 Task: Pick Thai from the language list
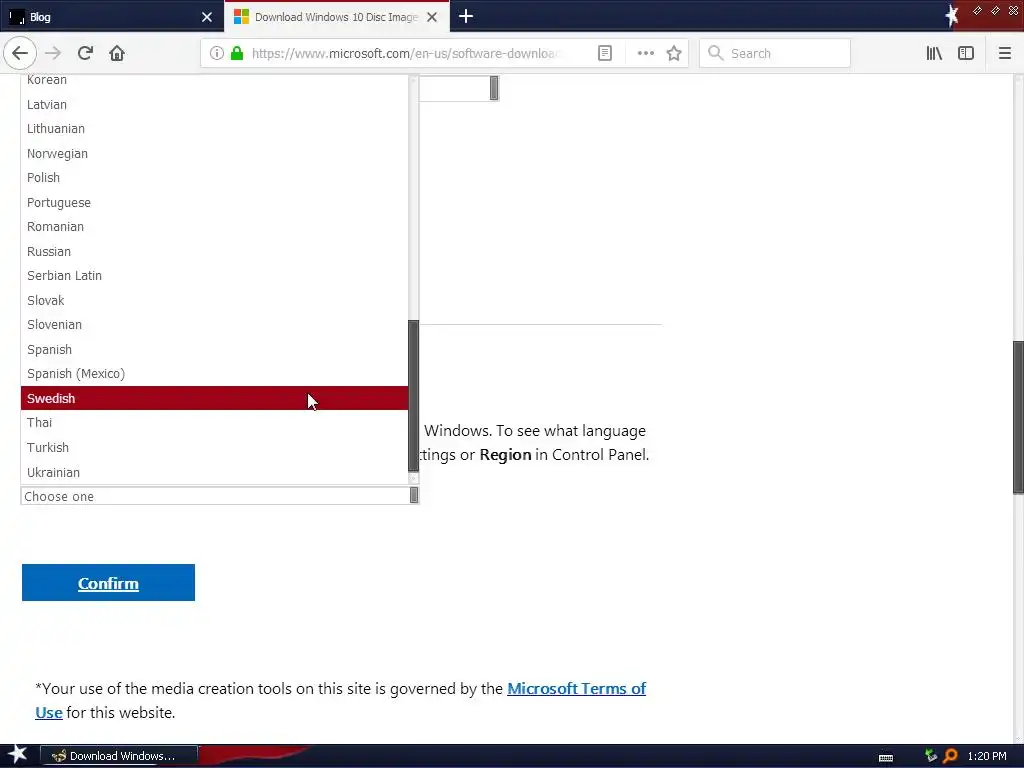pos(215,423)
